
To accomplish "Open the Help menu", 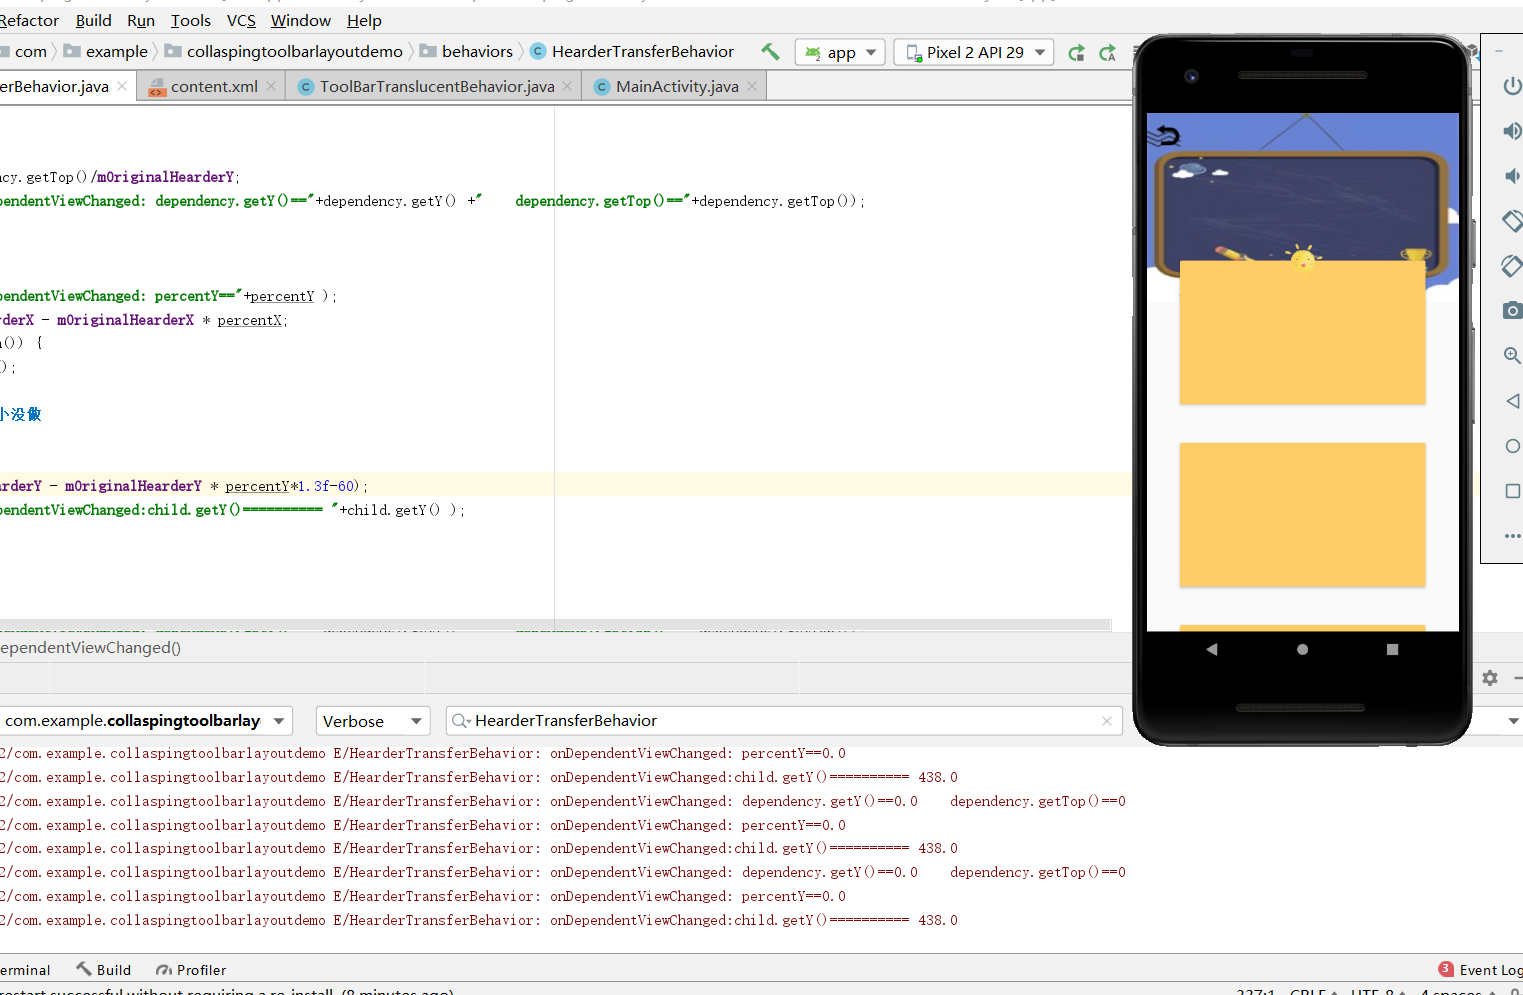I will coord(364,20).
